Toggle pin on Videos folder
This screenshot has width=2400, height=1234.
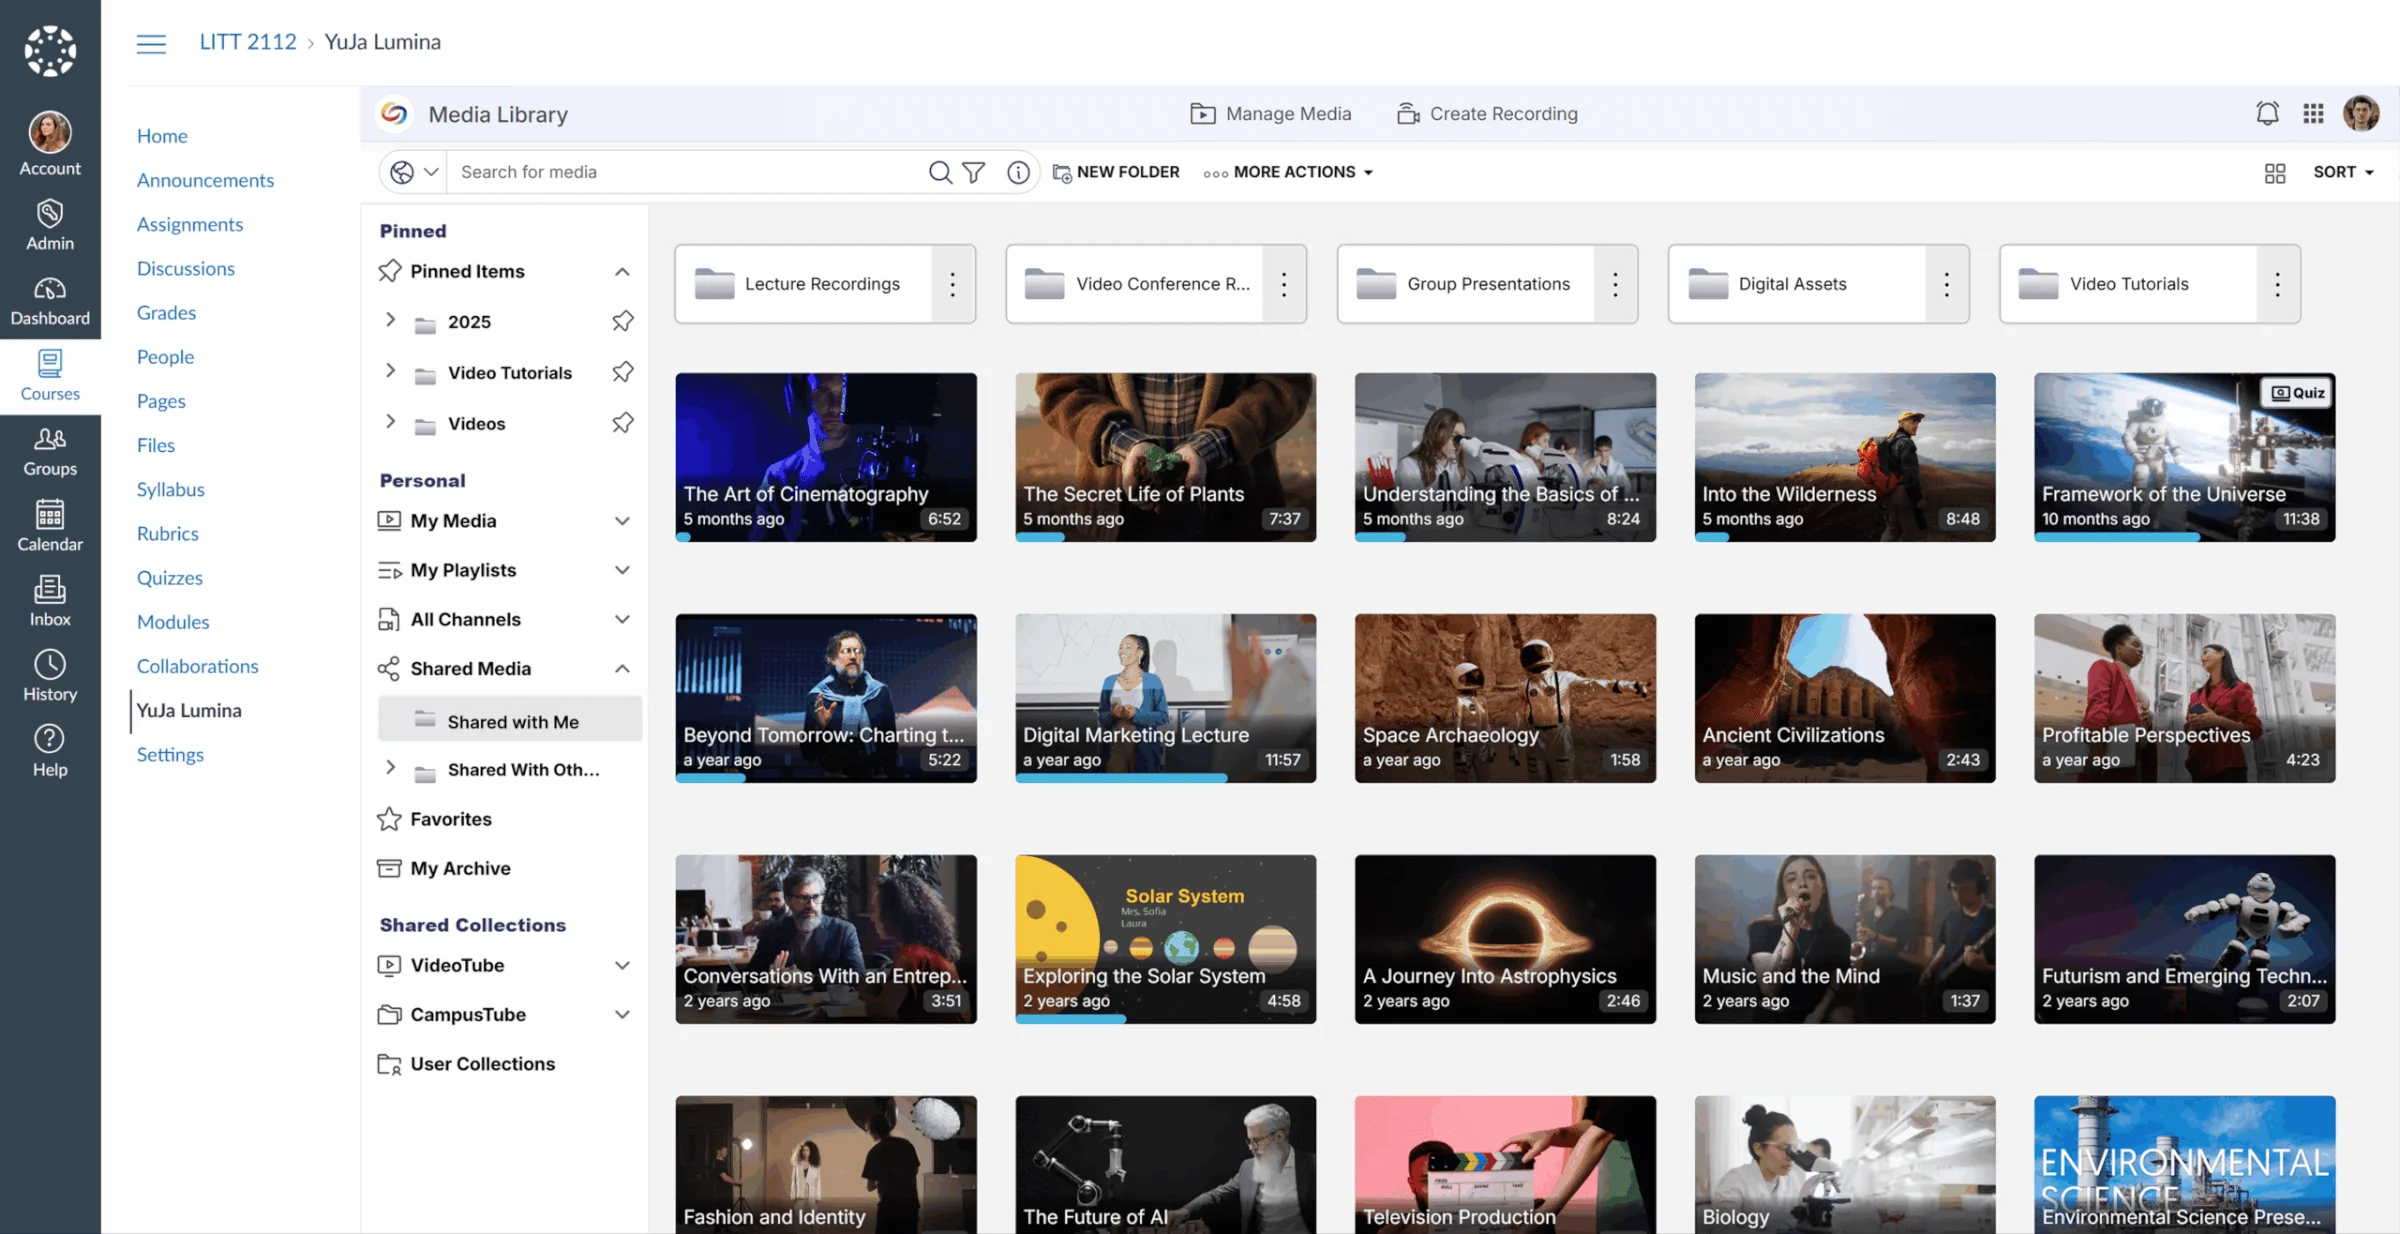click(623, 423)
